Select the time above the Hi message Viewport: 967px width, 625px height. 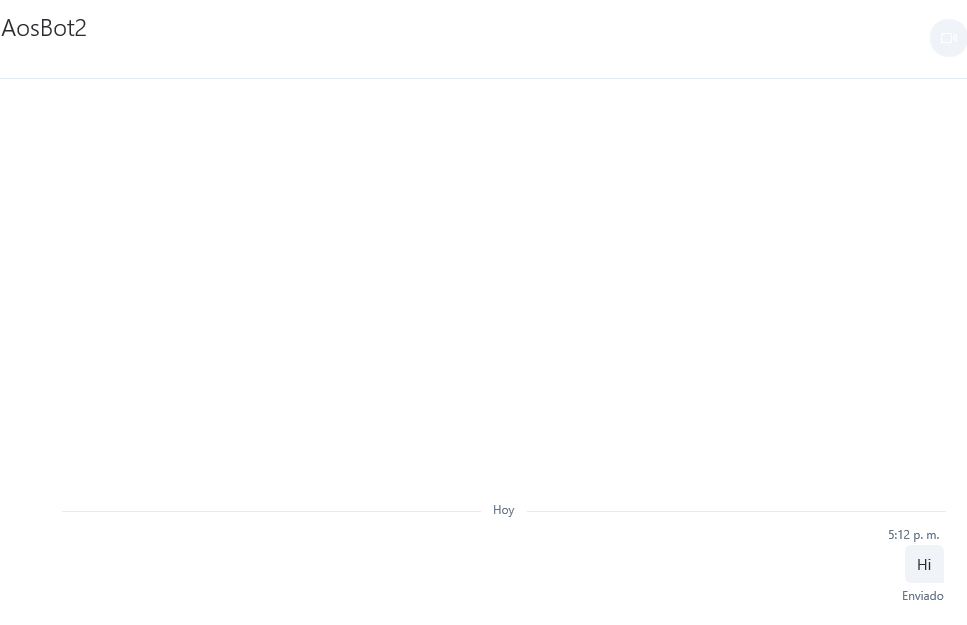point(913,535)
